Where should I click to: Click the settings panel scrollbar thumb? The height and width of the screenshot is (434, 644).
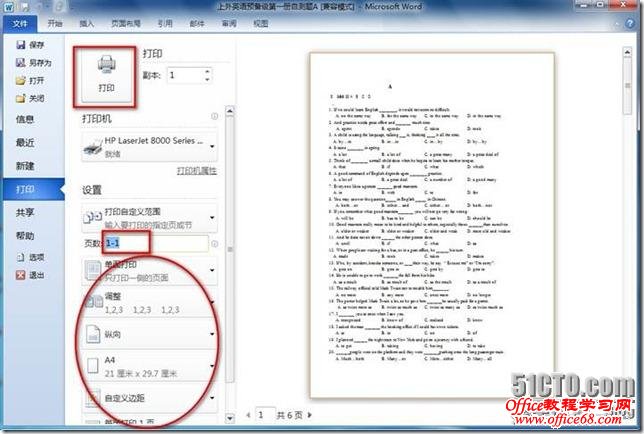pos(230,249)
